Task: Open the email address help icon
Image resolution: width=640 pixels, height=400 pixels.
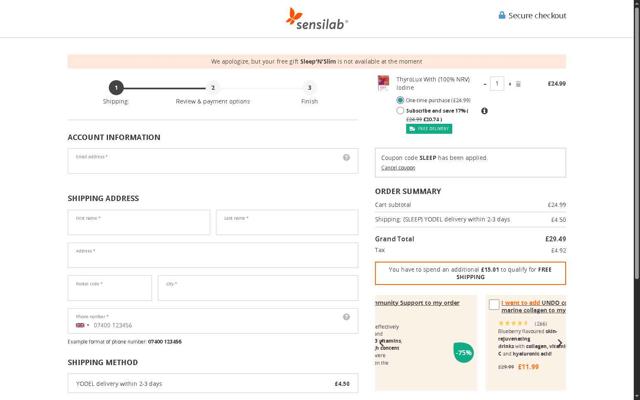Action: click(x=346, y=158)
